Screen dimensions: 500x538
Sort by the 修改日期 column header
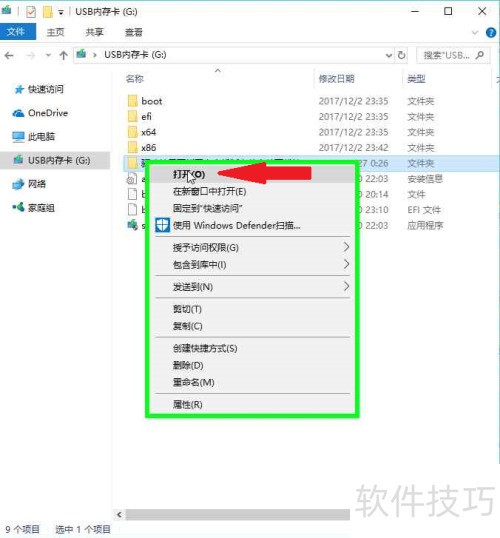click(x=336, y=79)
